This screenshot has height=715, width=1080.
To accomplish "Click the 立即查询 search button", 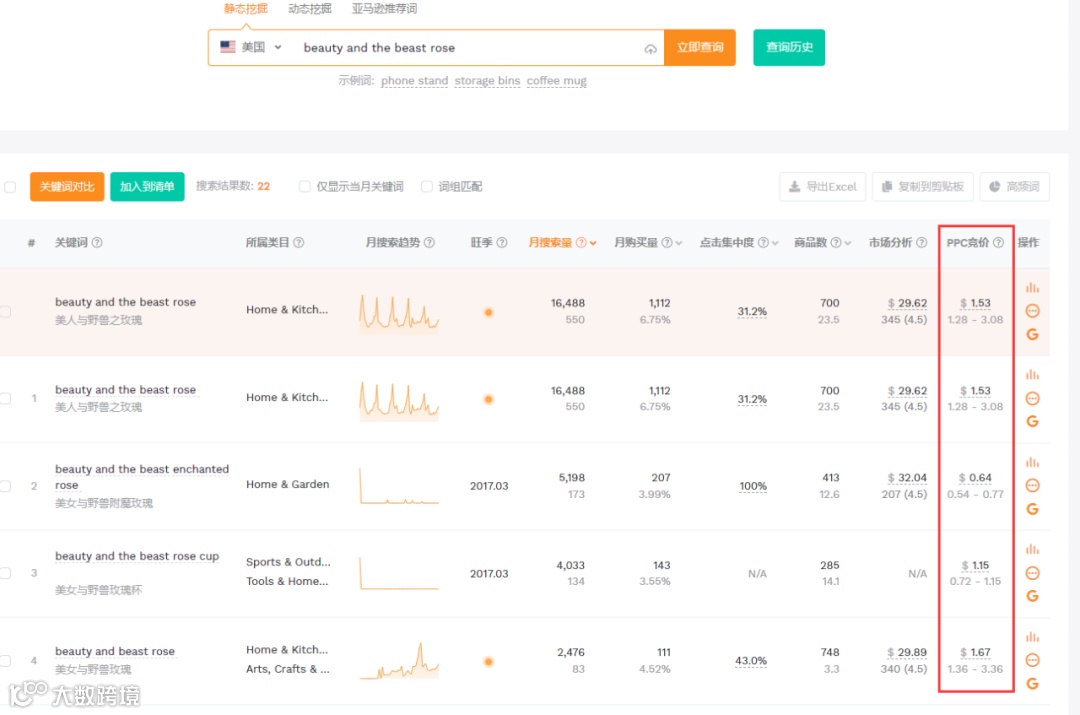I will pos(699,47).
